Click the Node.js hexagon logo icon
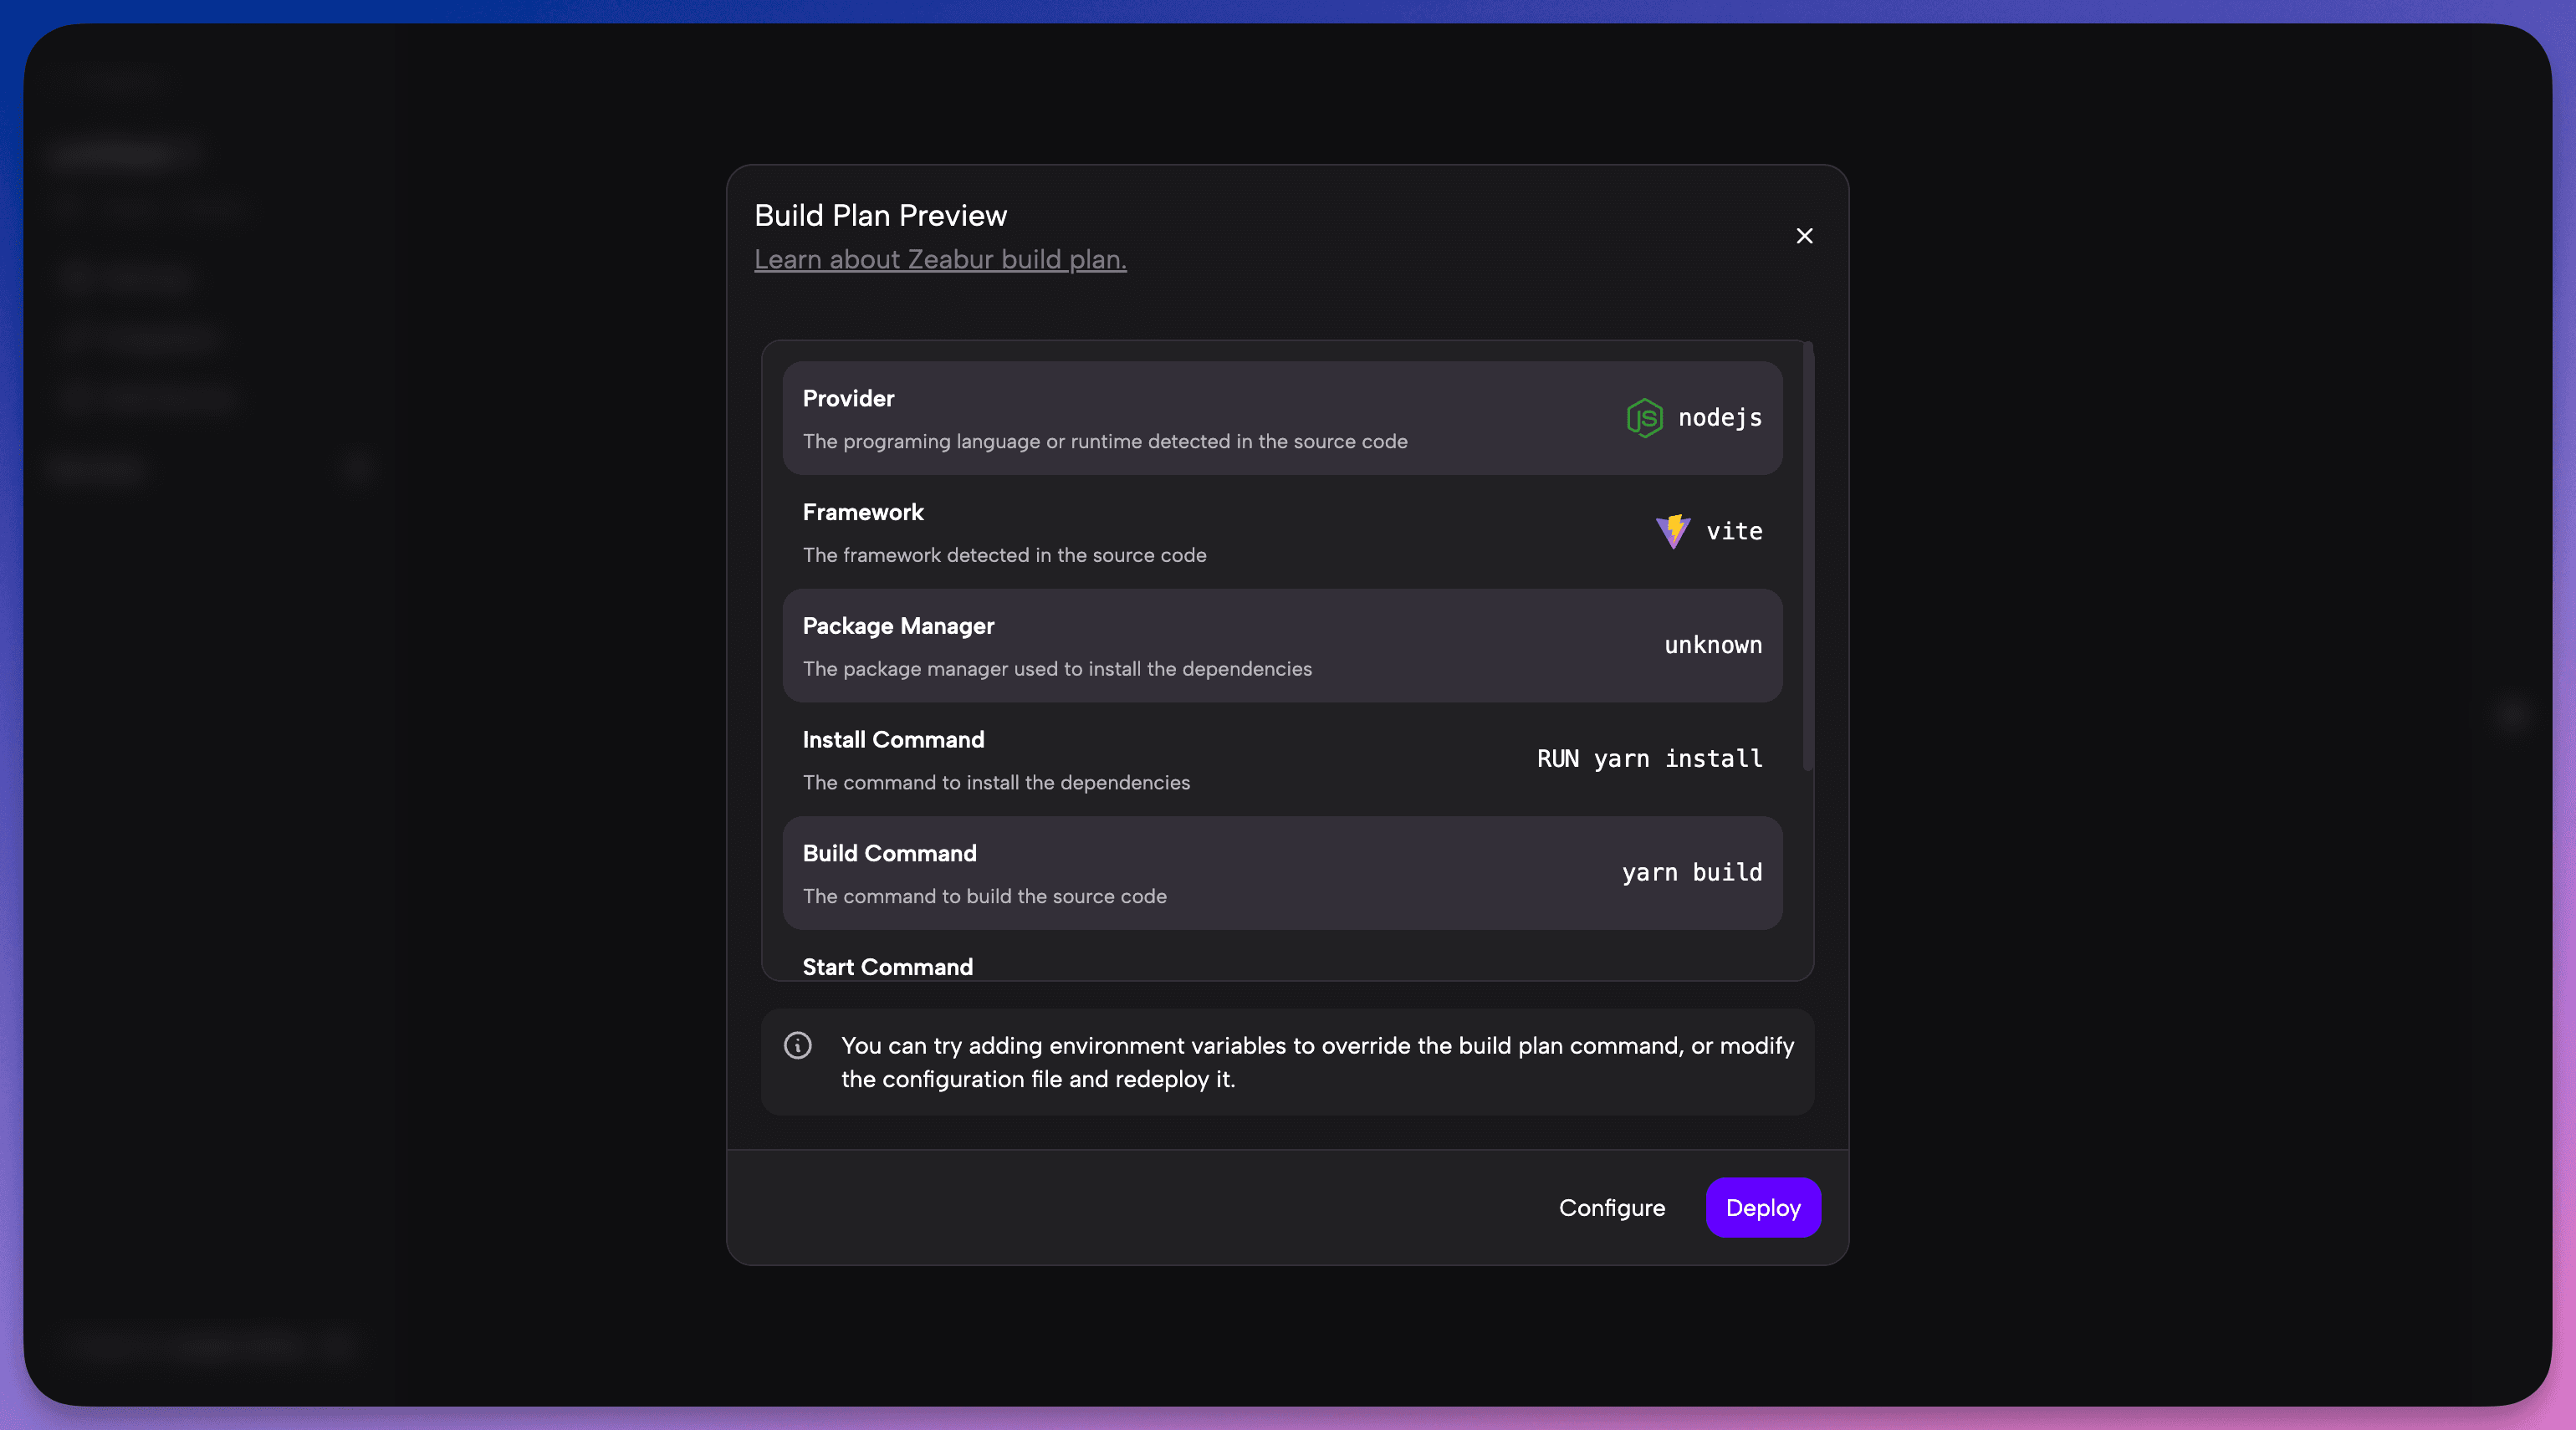Viewport: 2576px width, 1430px height. [1644, 418]
